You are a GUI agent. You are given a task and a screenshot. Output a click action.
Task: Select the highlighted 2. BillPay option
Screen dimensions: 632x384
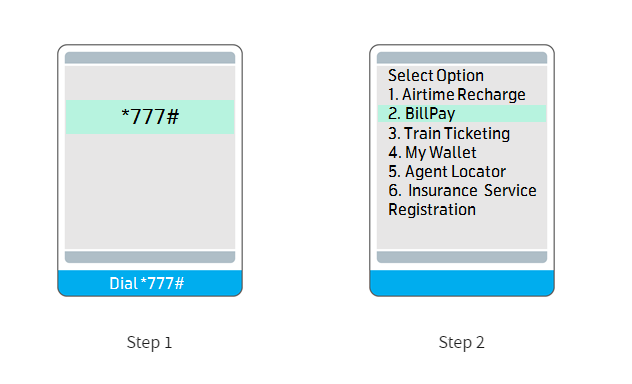tap(462, 114)
